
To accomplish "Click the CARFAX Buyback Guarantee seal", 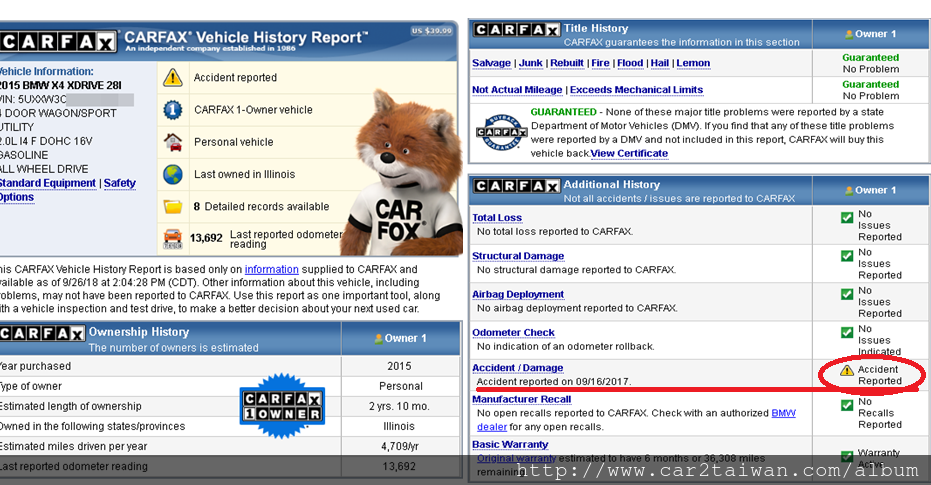I will 502,132.
